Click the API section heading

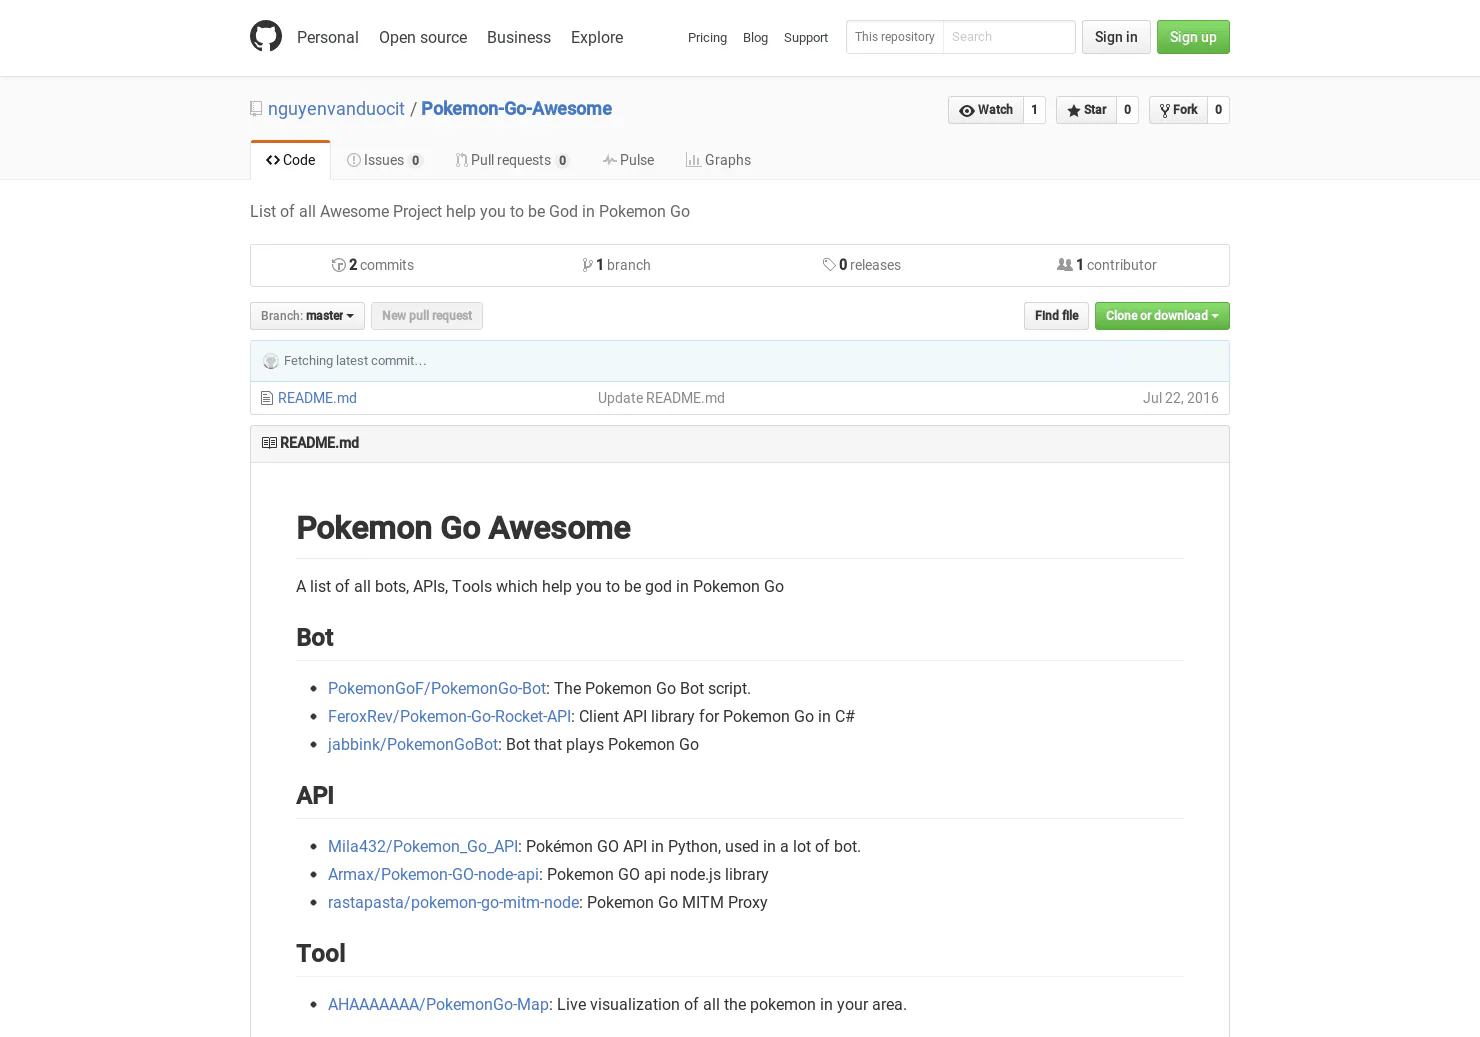click(315, 796)
